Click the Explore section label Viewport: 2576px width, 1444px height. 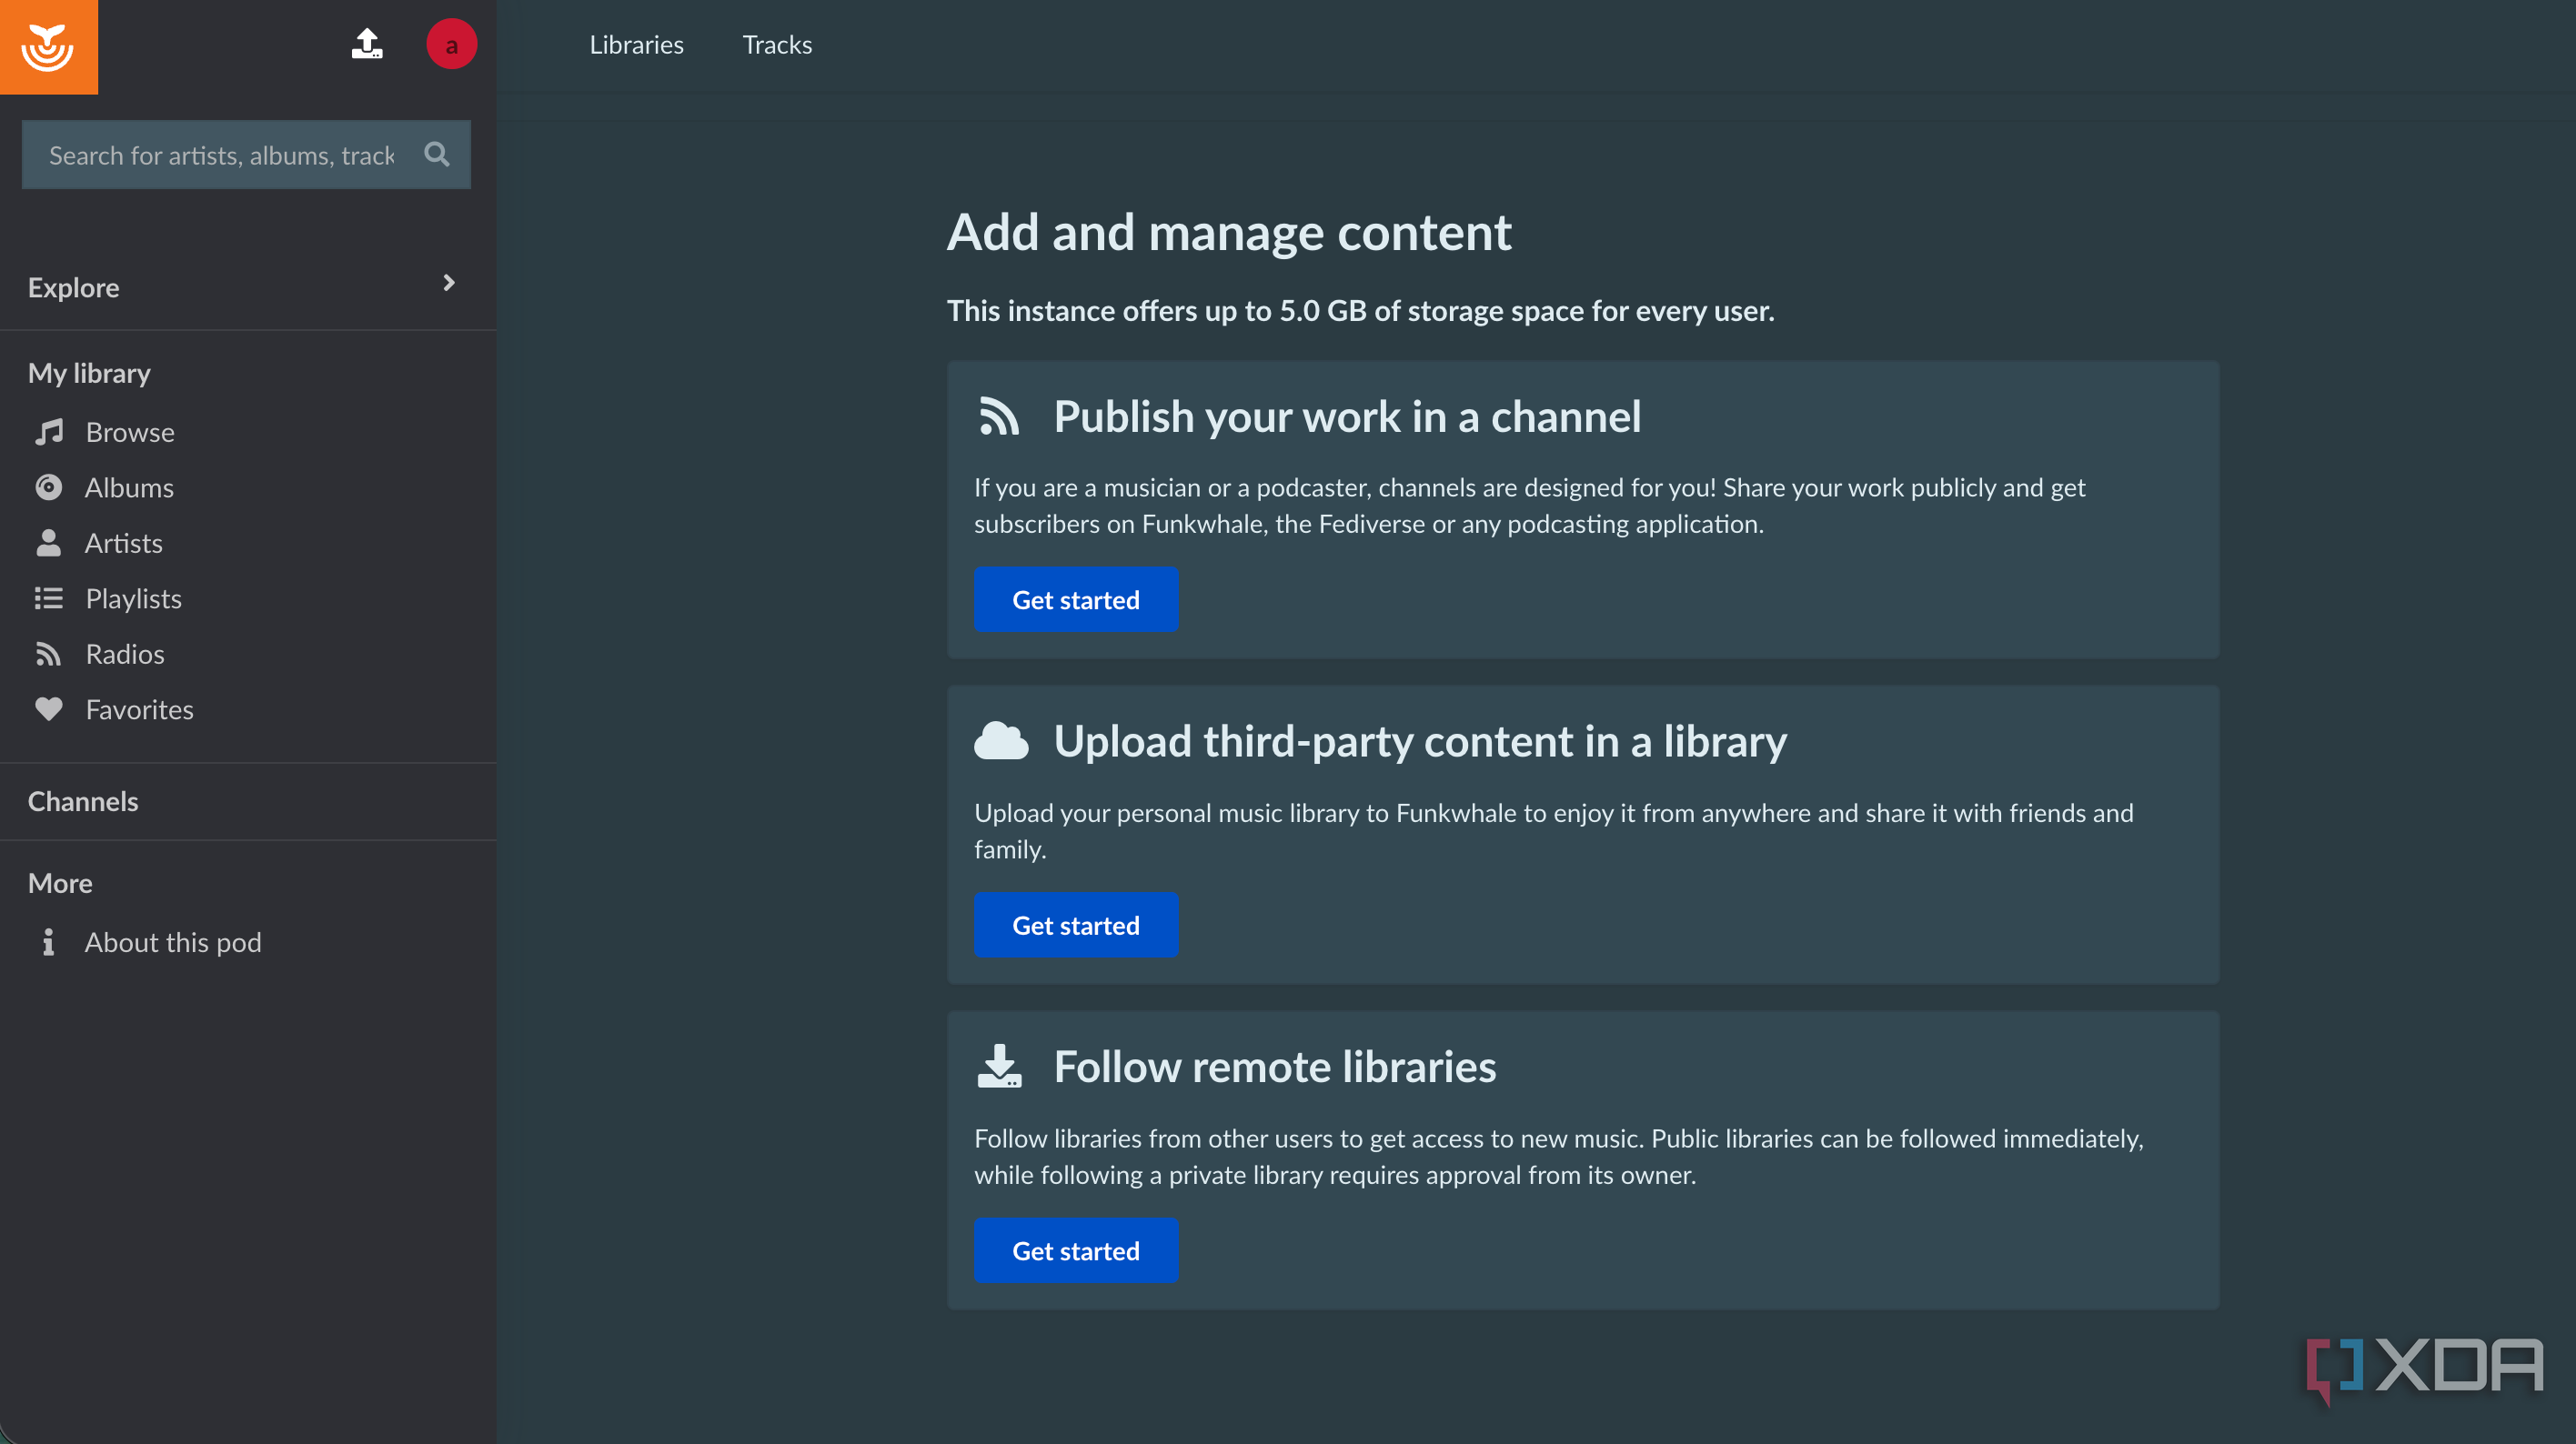pos(73,287)
